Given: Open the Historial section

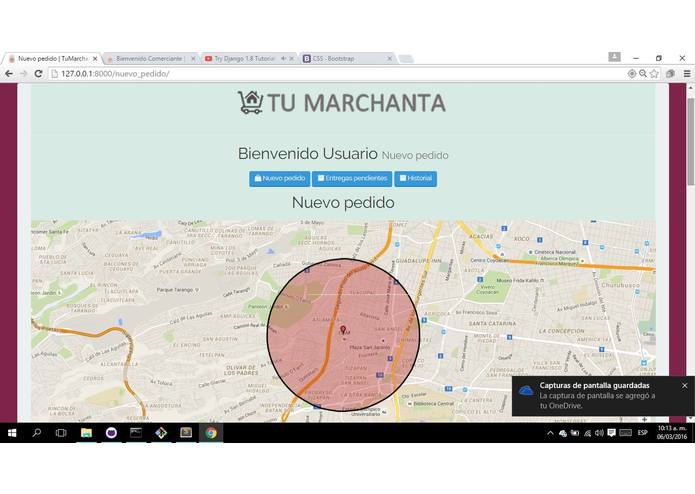Looking at the screenshot, I should tap(415, 179).
